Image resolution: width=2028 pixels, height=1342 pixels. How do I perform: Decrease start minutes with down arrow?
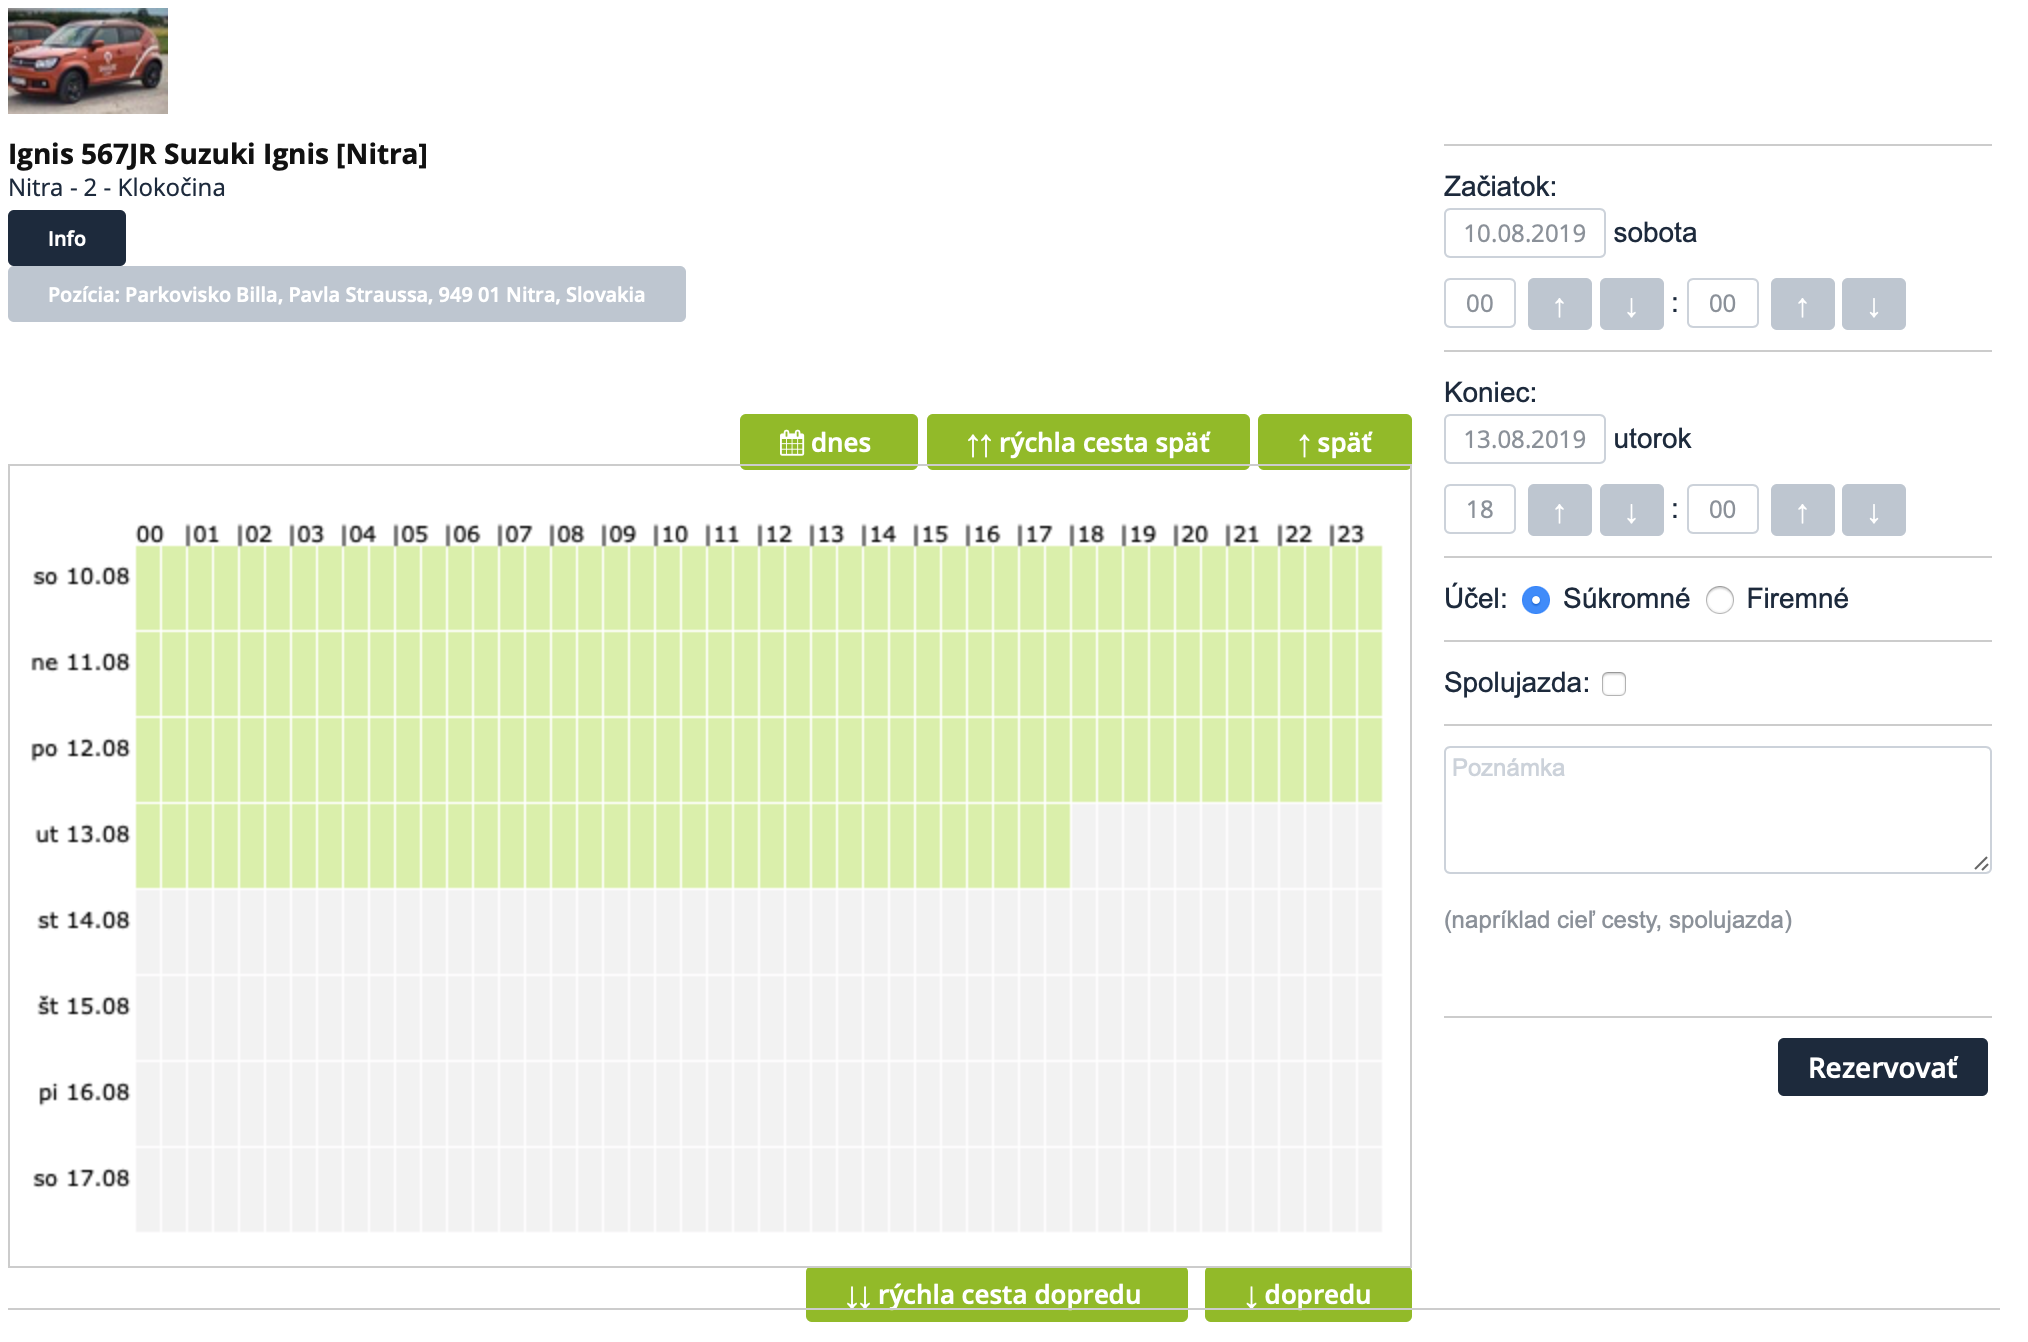tap(1873, 304)
